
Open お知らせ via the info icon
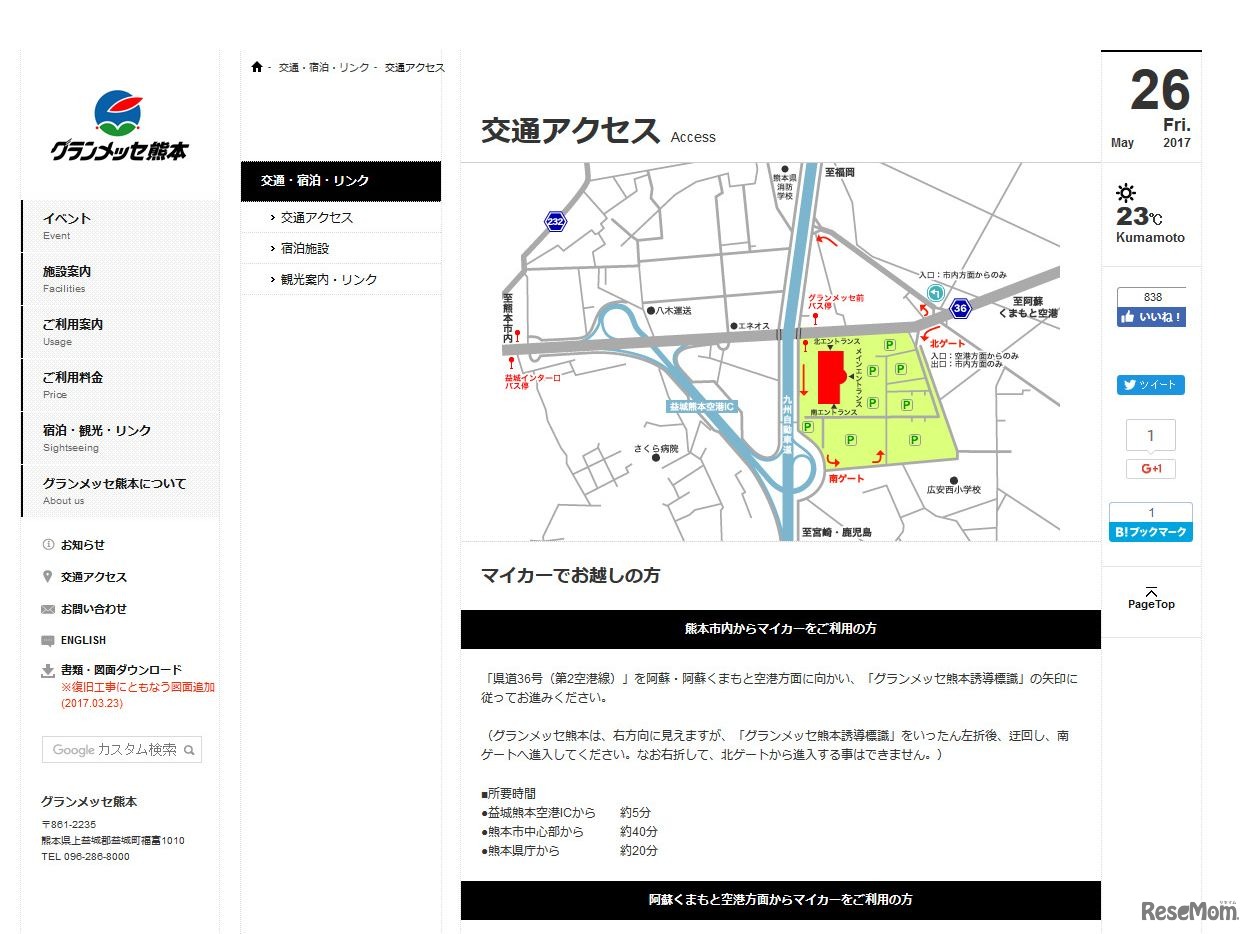(x=49, y=545)
